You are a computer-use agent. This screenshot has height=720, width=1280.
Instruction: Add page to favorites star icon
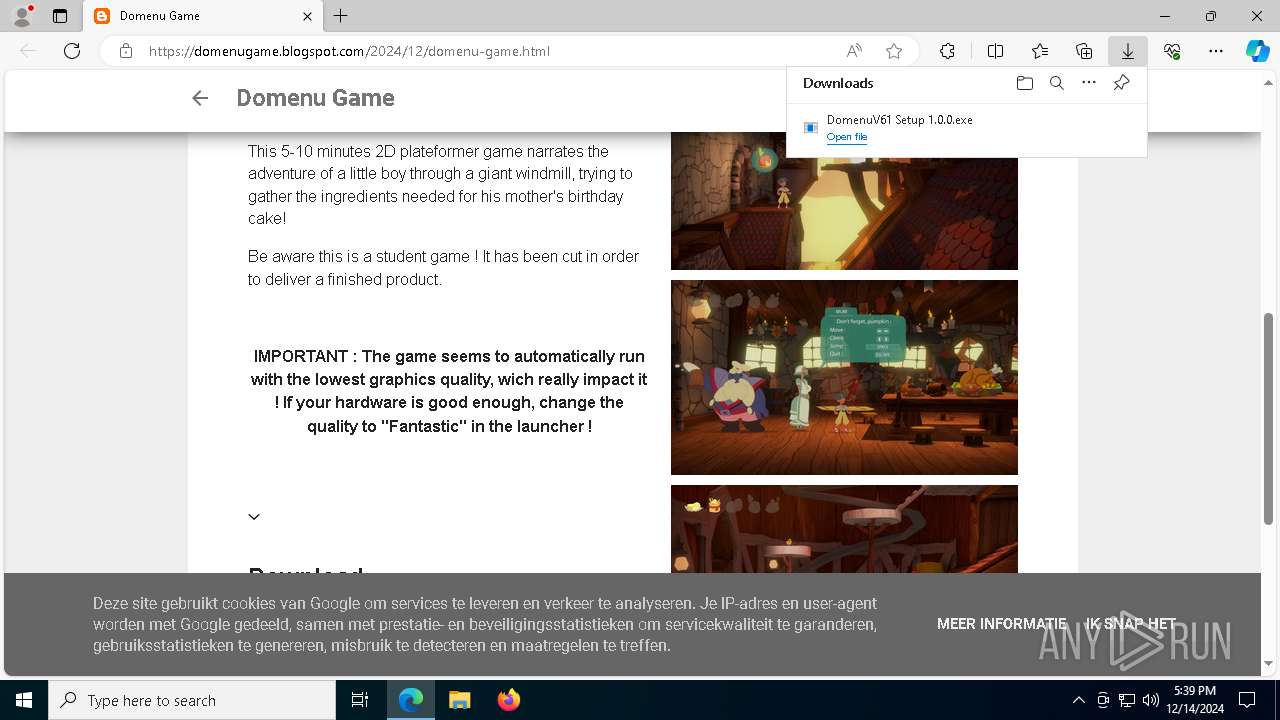point(894,51)
